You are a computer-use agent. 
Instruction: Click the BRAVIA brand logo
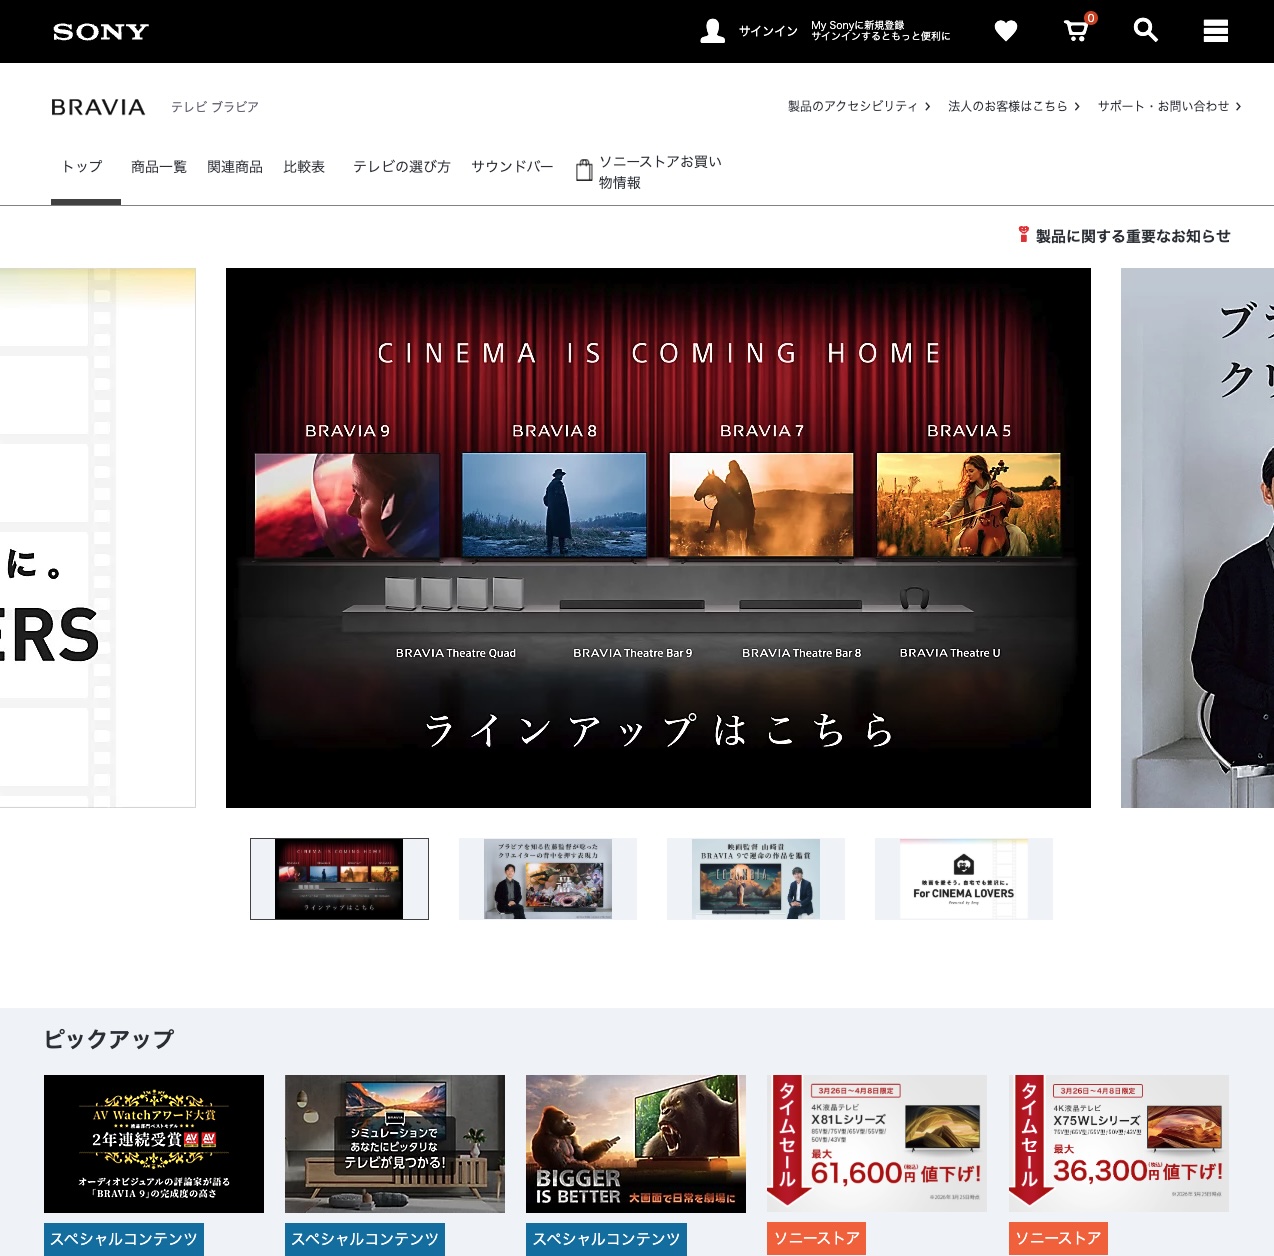(98, 107)
